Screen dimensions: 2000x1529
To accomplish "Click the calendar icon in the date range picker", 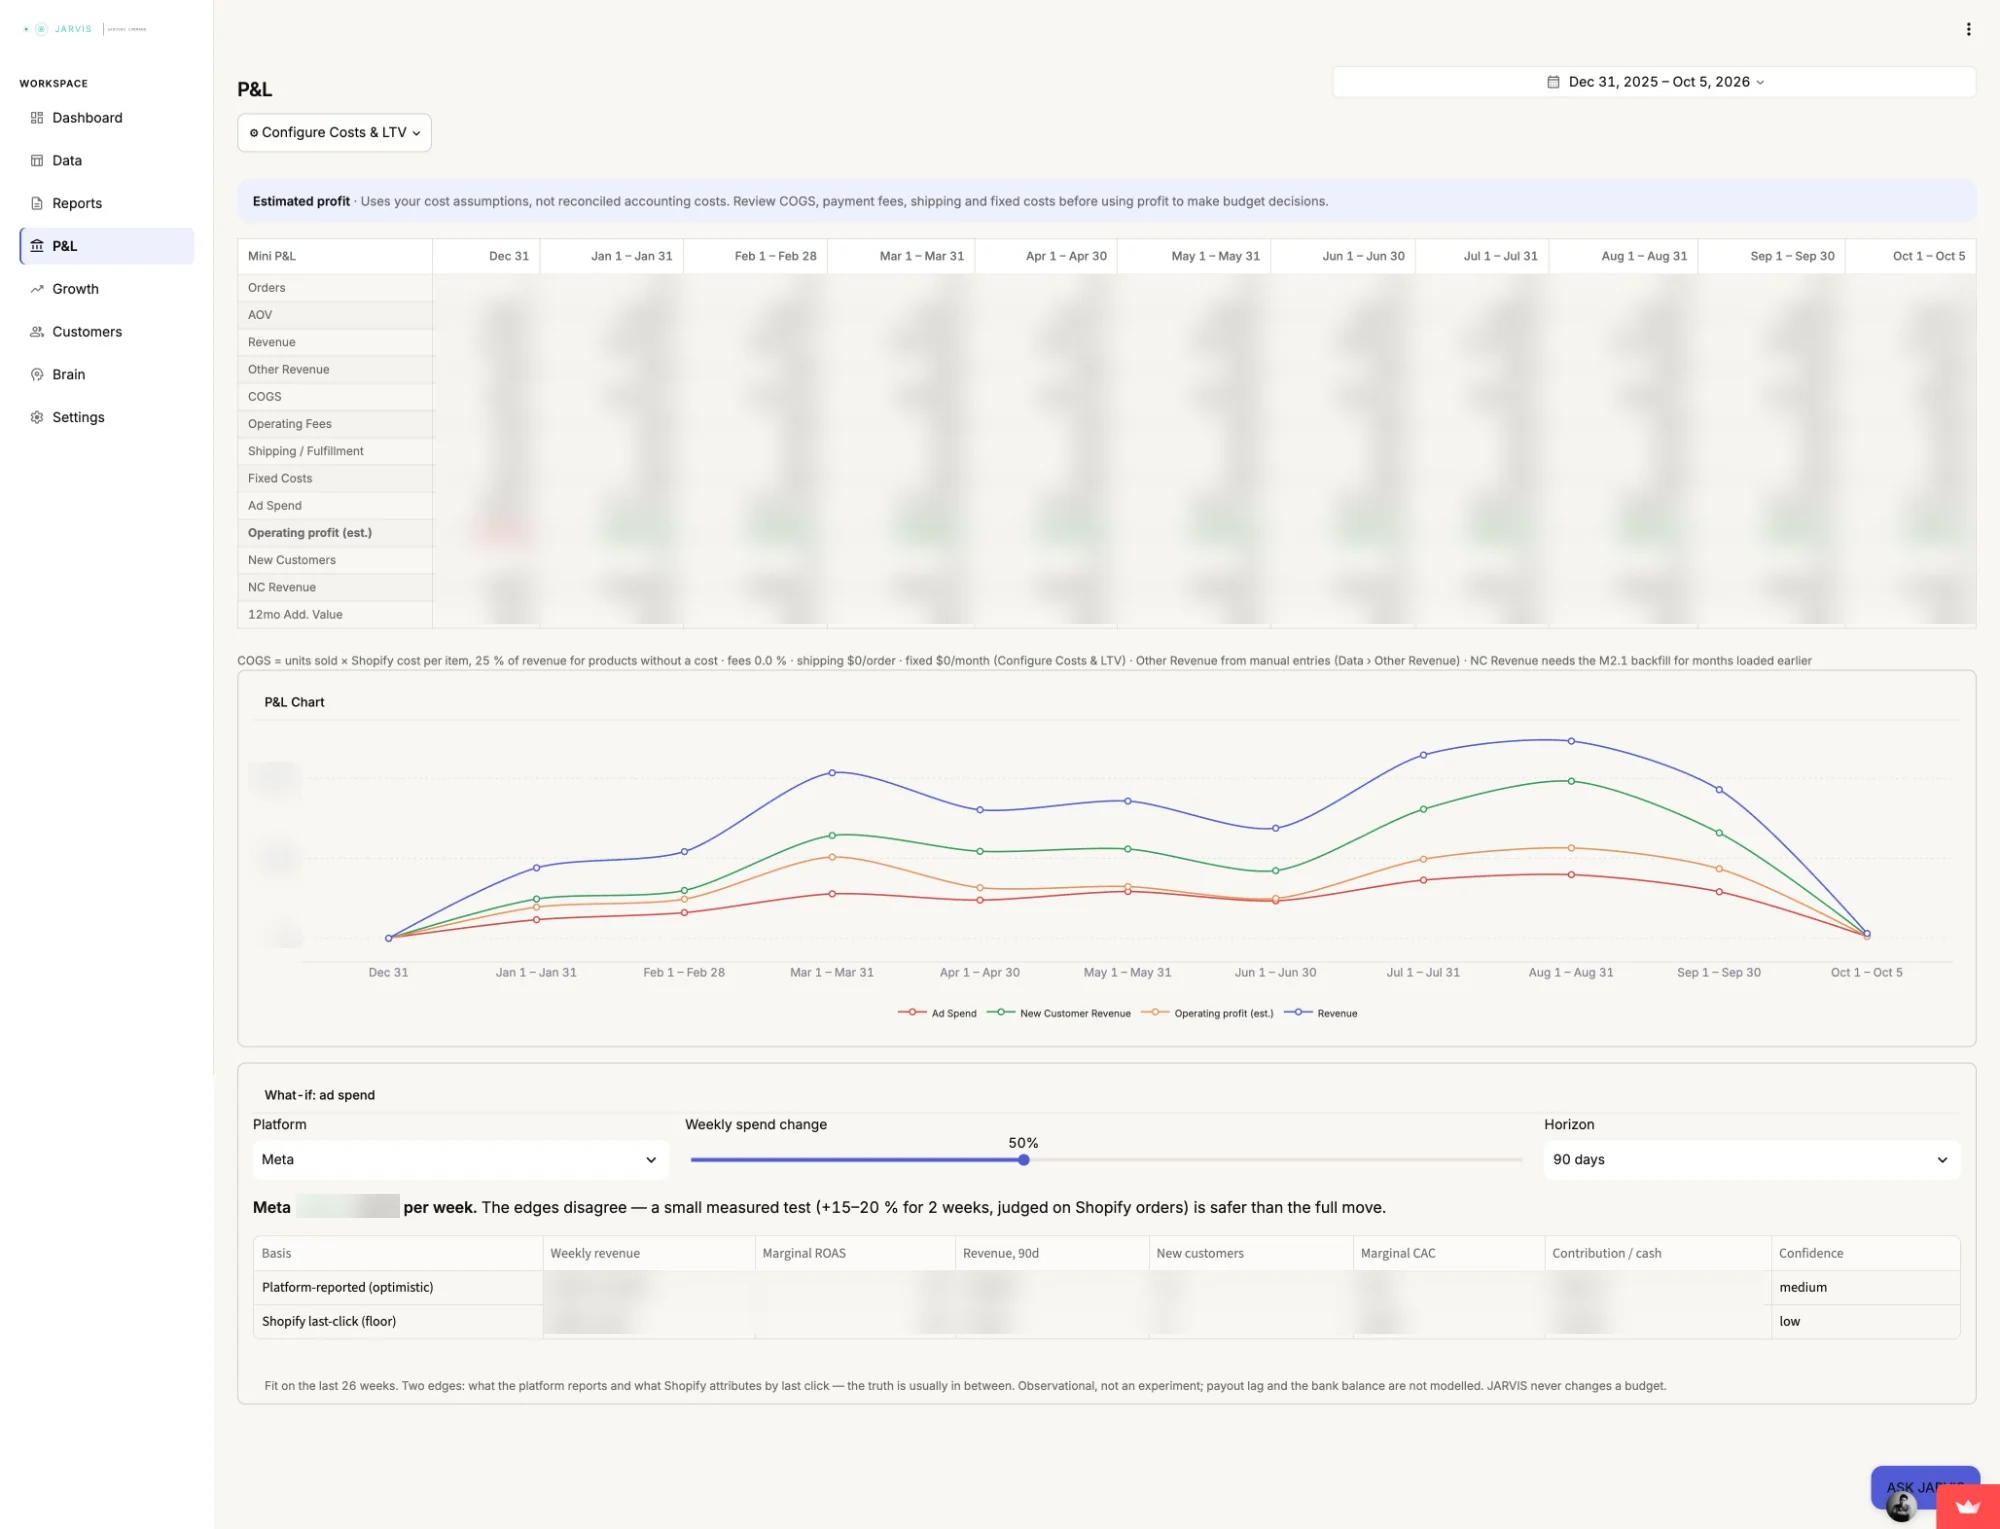I will [1553, 82].
